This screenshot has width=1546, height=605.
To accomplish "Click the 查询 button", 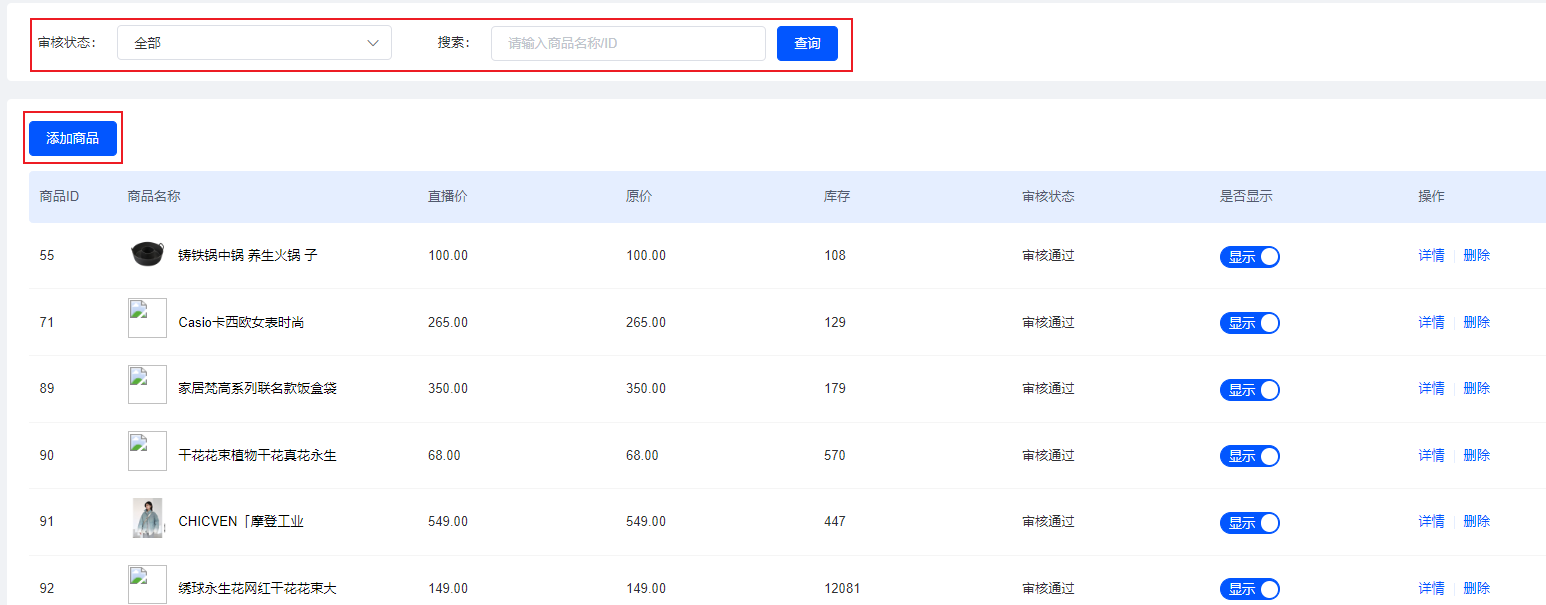I will (x=807, y=43).
